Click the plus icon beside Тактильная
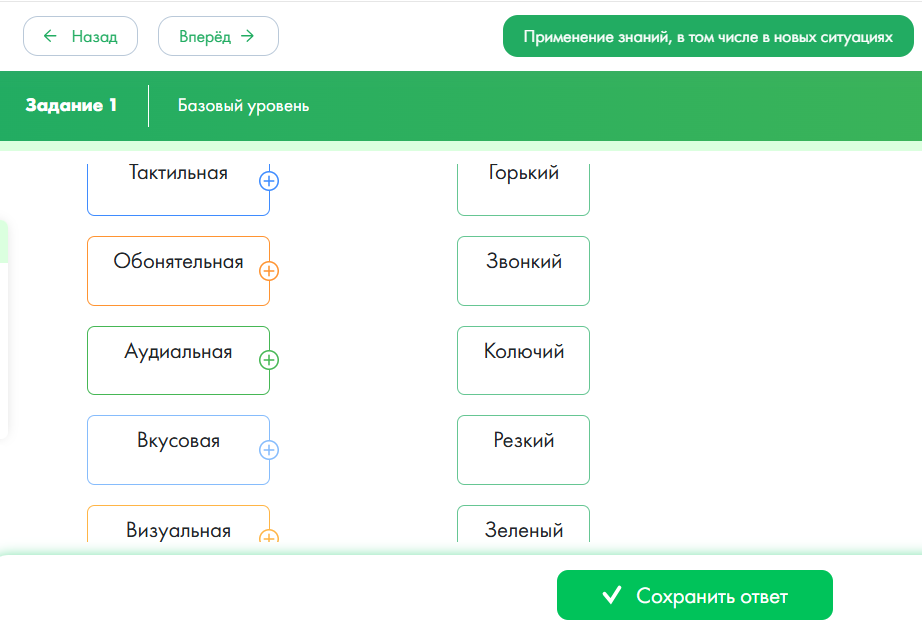Image resolution: width=922 pixels, height=630 pixels. 269,181
